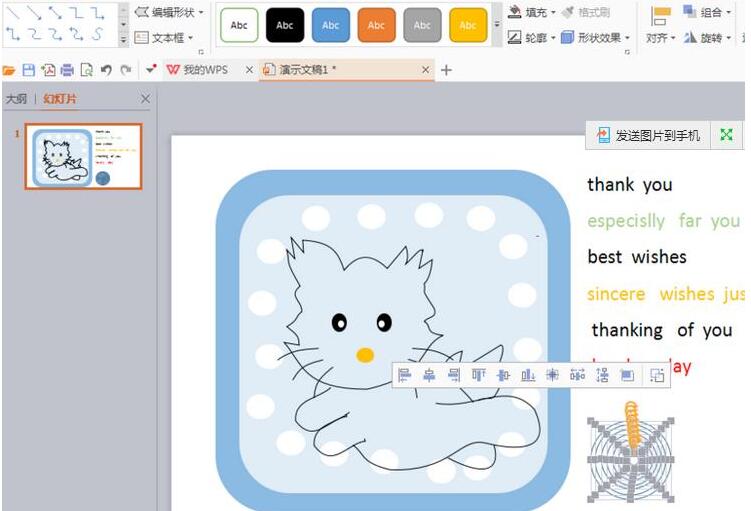The height and width of the screenshot is (511, 751).
Task: Select the plain elbow connector shape
Action: tap(76, 13)
